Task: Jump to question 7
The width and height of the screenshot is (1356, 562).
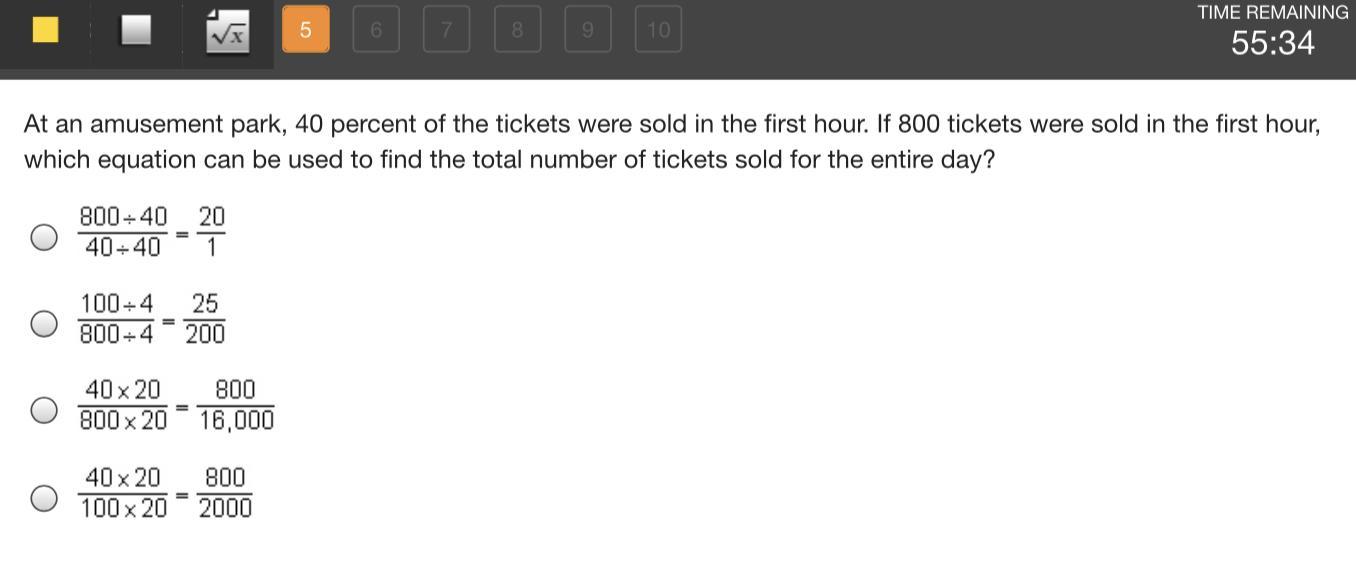Action: point(446,30)
